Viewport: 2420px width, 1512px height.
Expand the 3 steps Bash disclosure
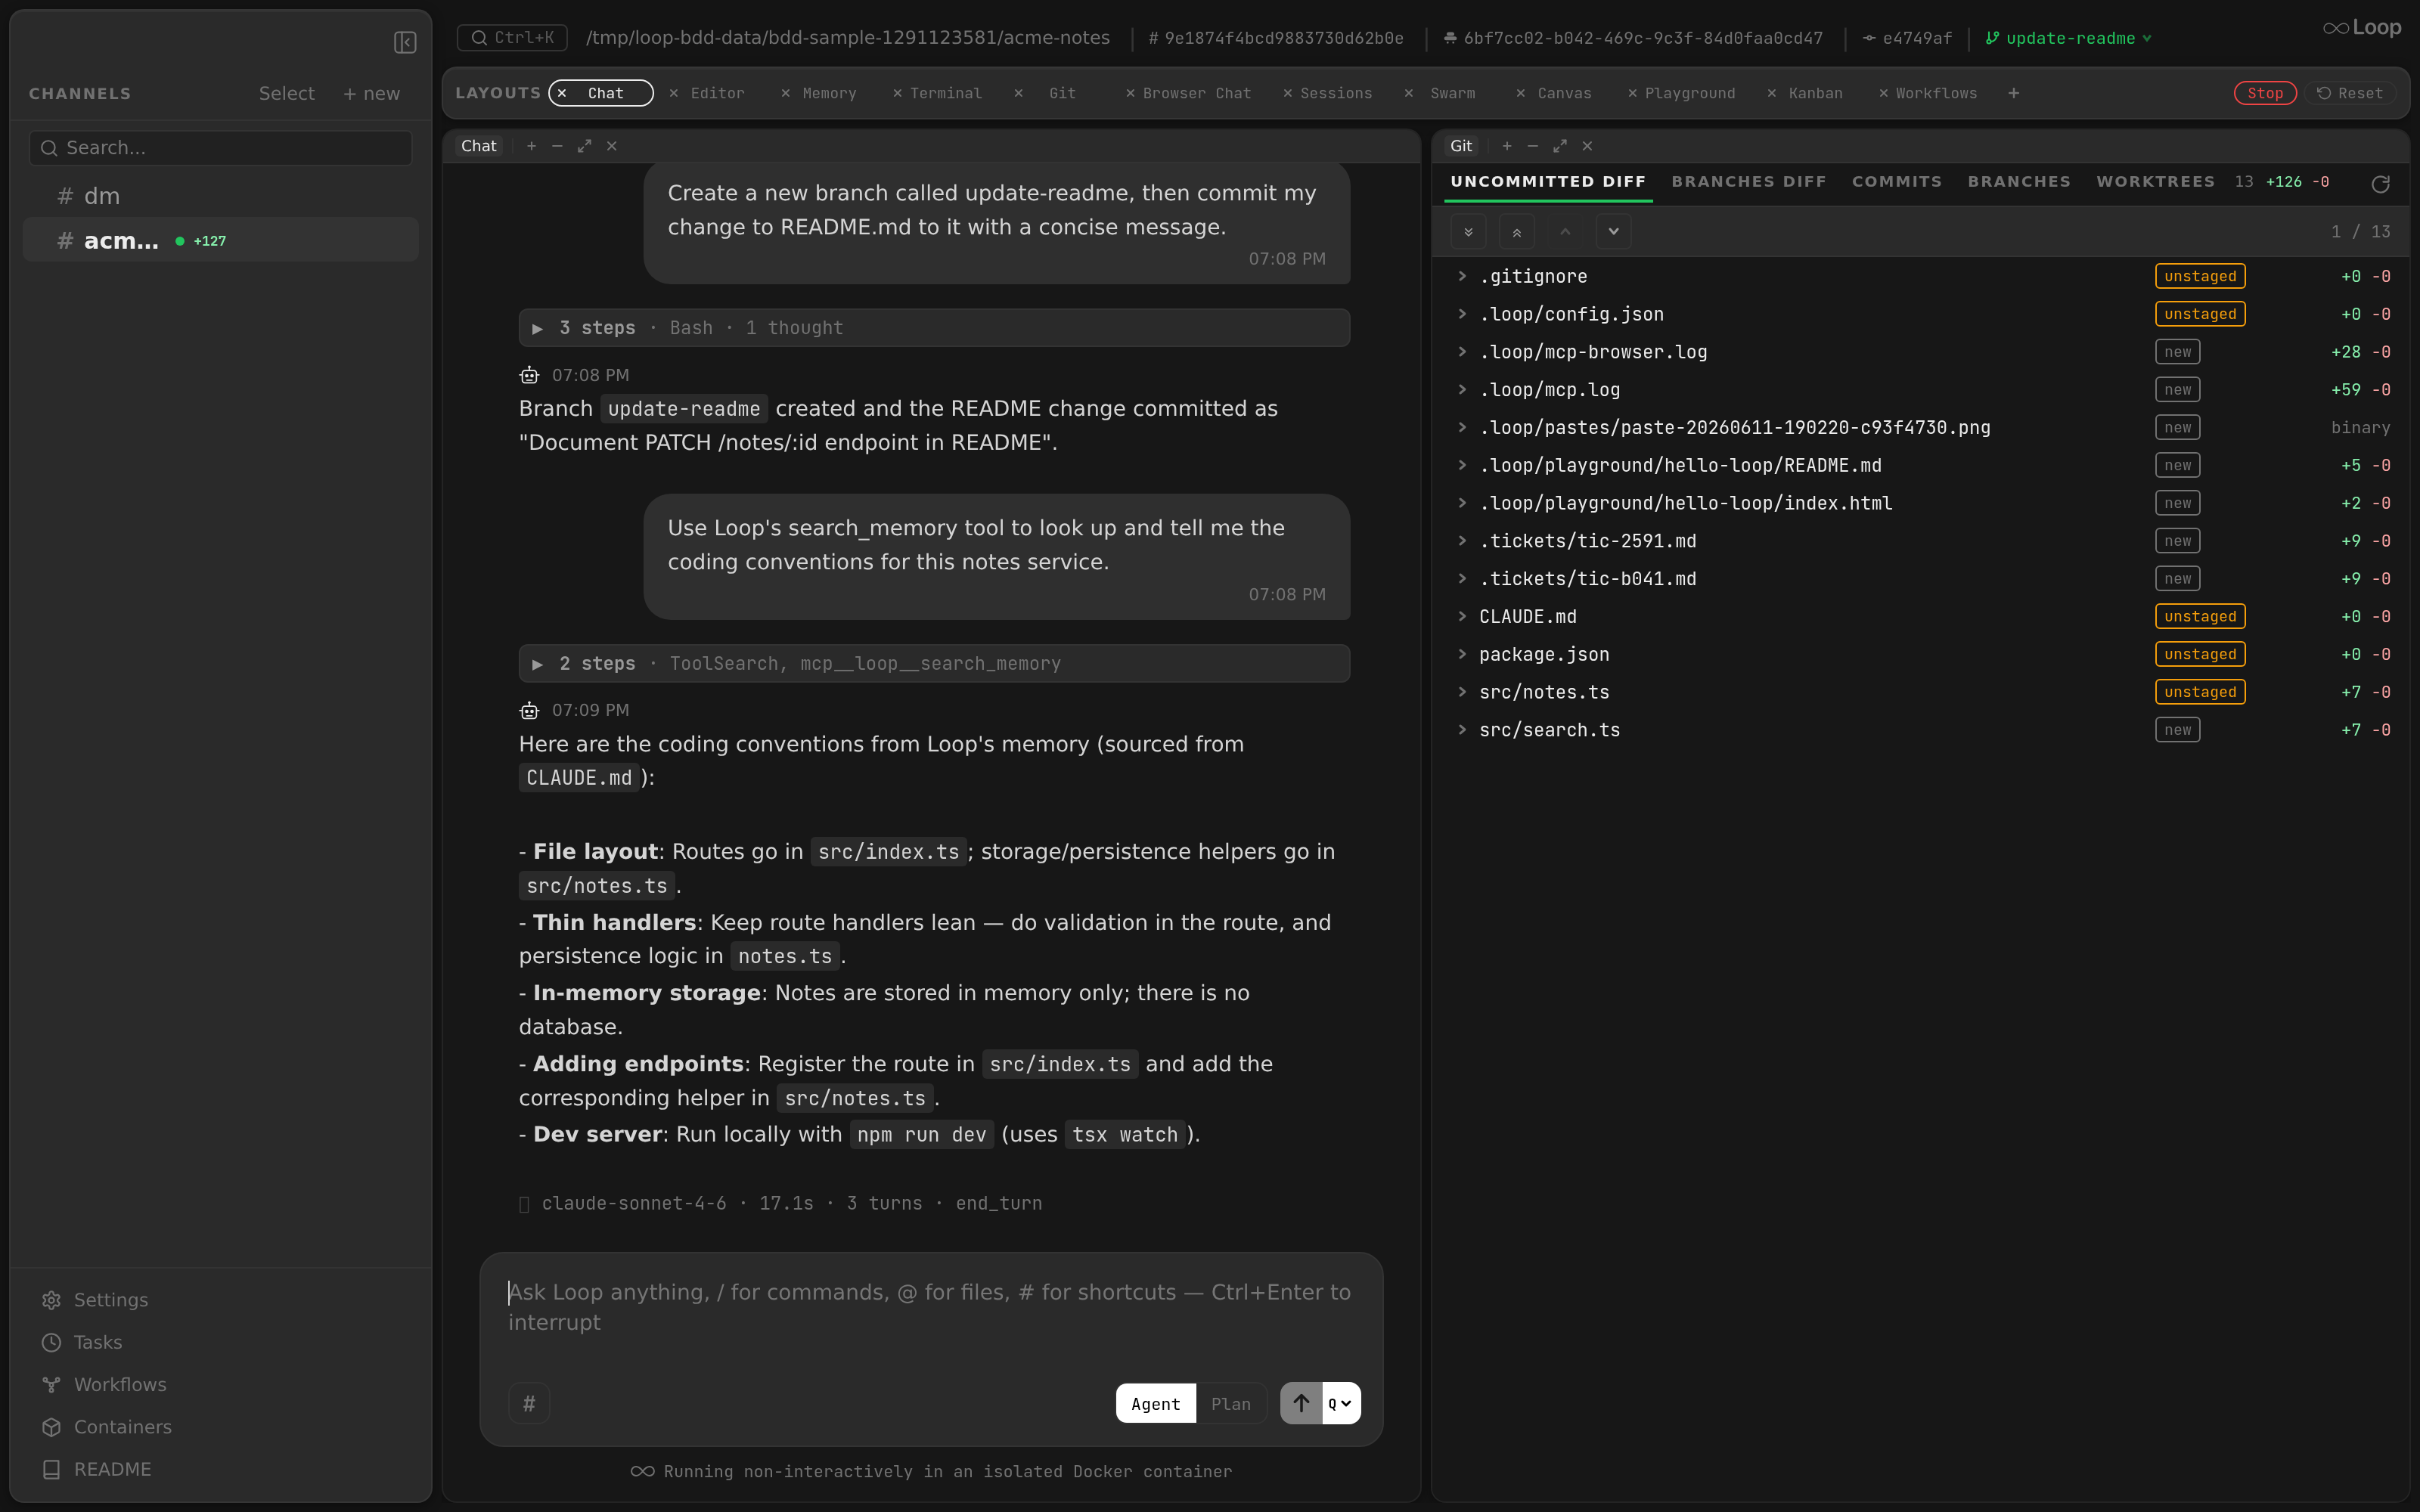click(934, 328)
